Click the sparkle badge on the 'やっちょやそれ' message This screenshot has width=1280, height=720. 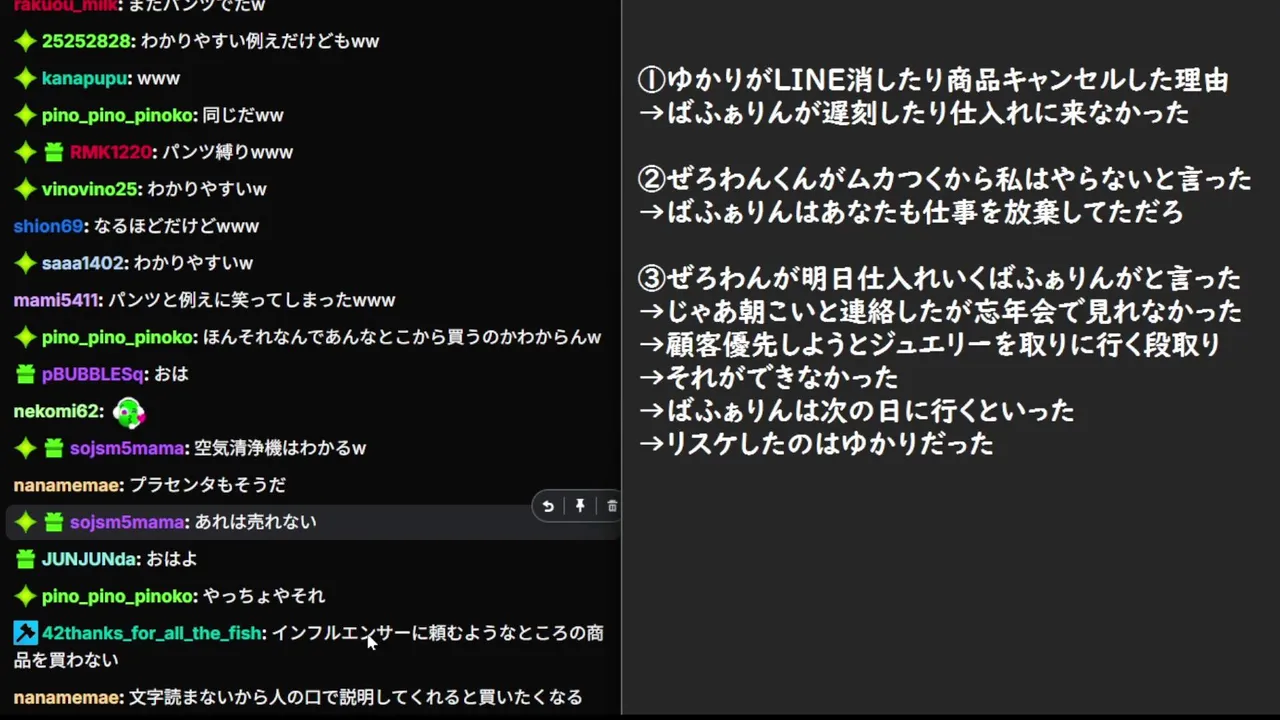point(25,596)
